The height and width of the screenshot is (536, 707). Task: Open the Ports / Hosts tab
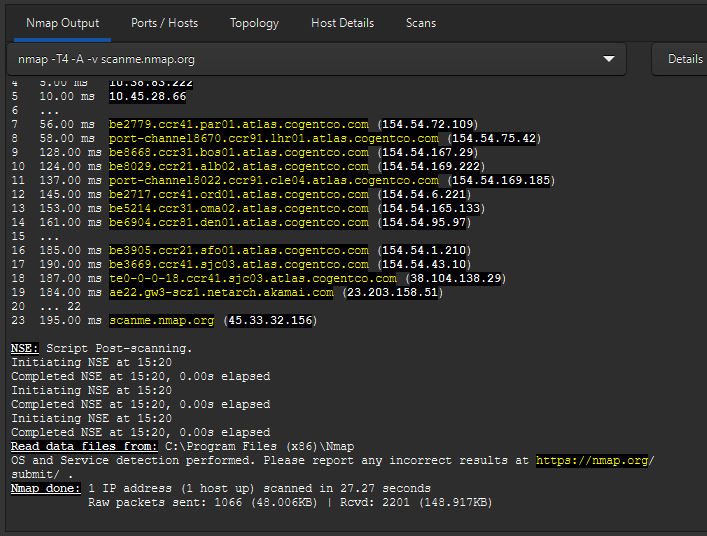(164, 23)
